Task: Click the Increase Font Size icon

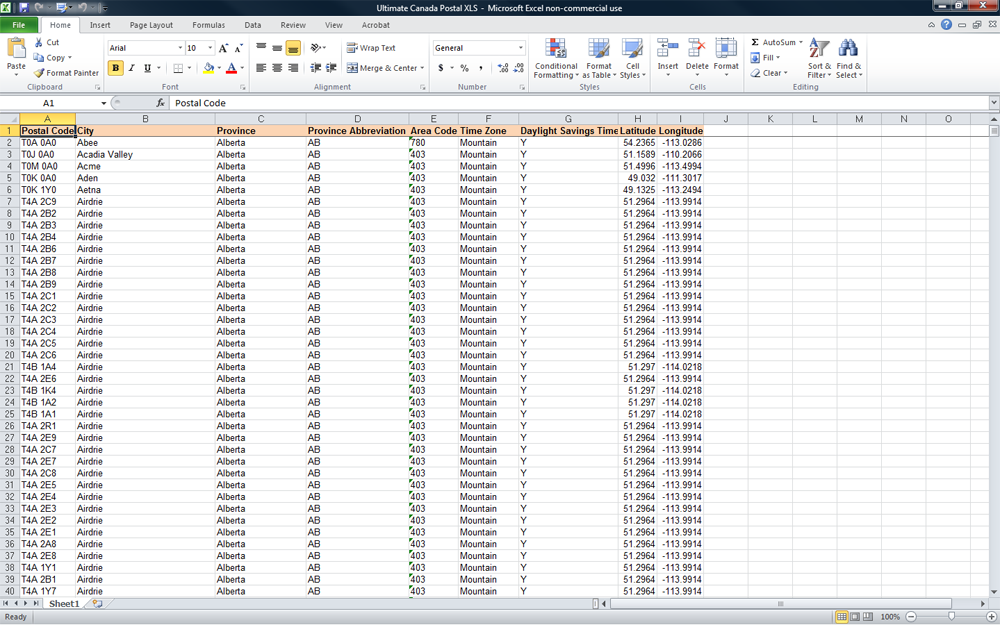Action: (x=223, y=48)
